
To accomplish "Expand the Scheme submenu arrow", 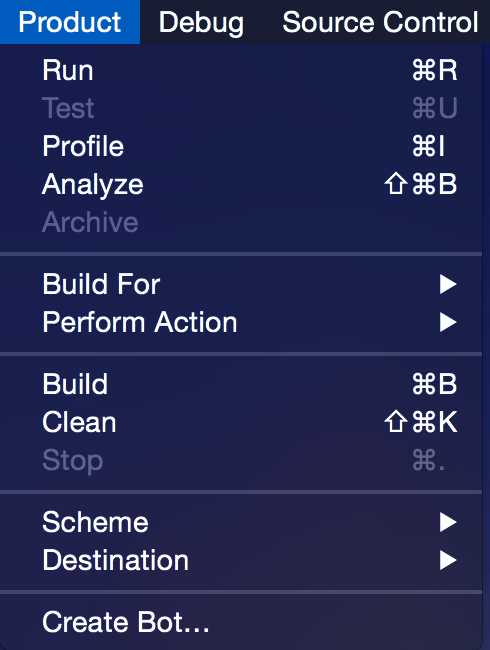I will point(448,522).
